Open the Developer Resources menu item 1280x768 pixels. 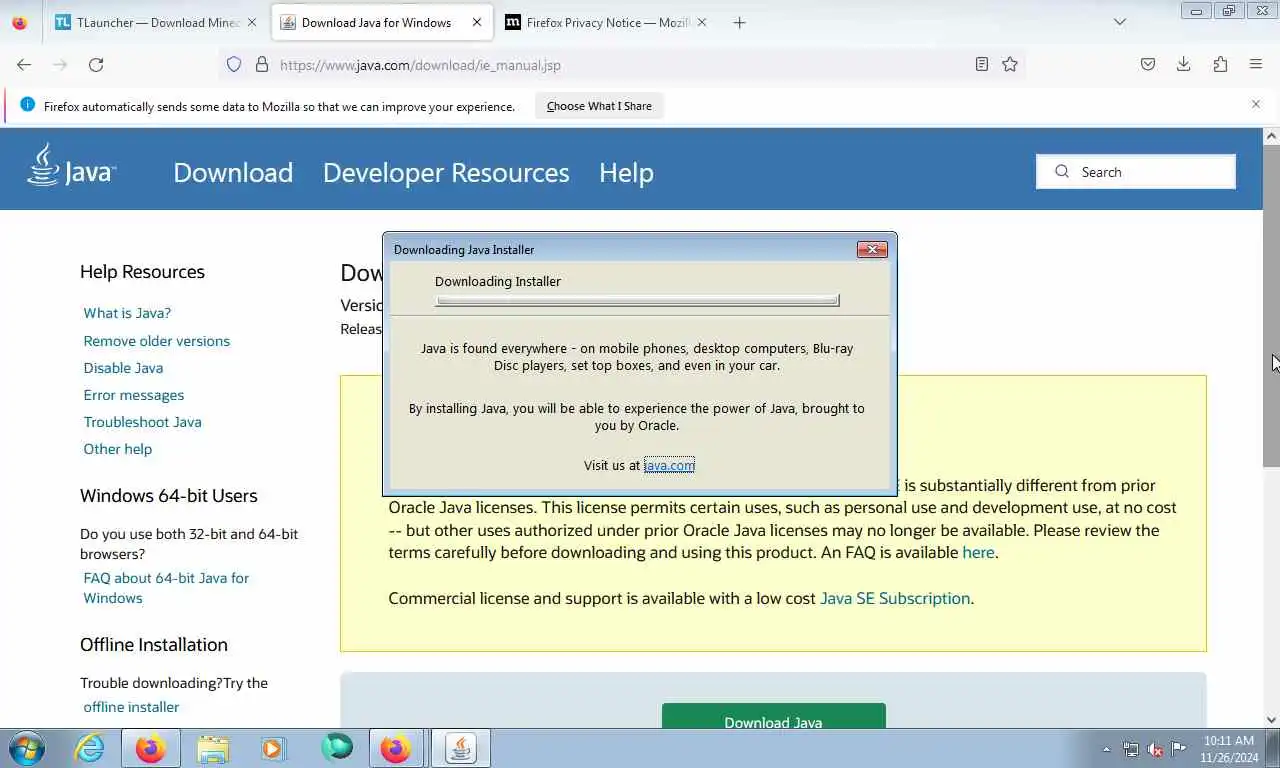(x=446, y=172)
